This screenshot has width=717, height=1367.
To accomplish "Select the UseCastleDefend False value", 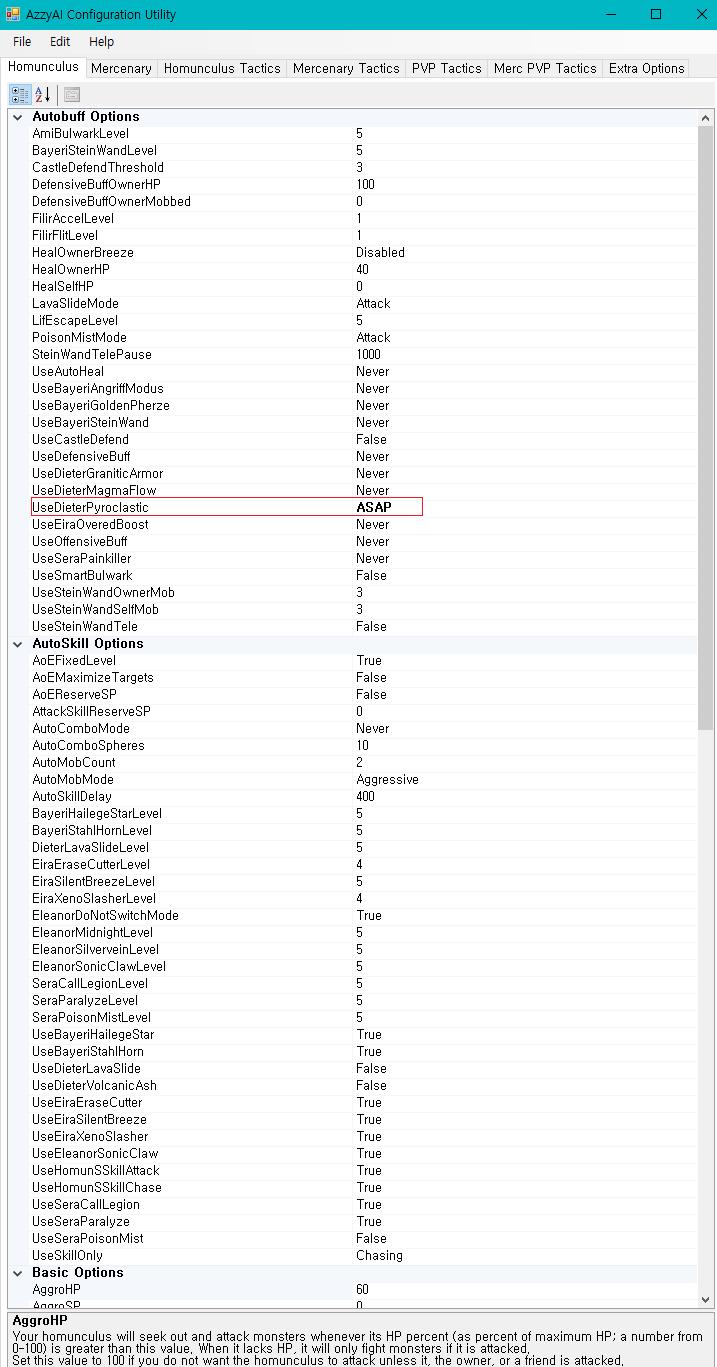I will point(371,440).
